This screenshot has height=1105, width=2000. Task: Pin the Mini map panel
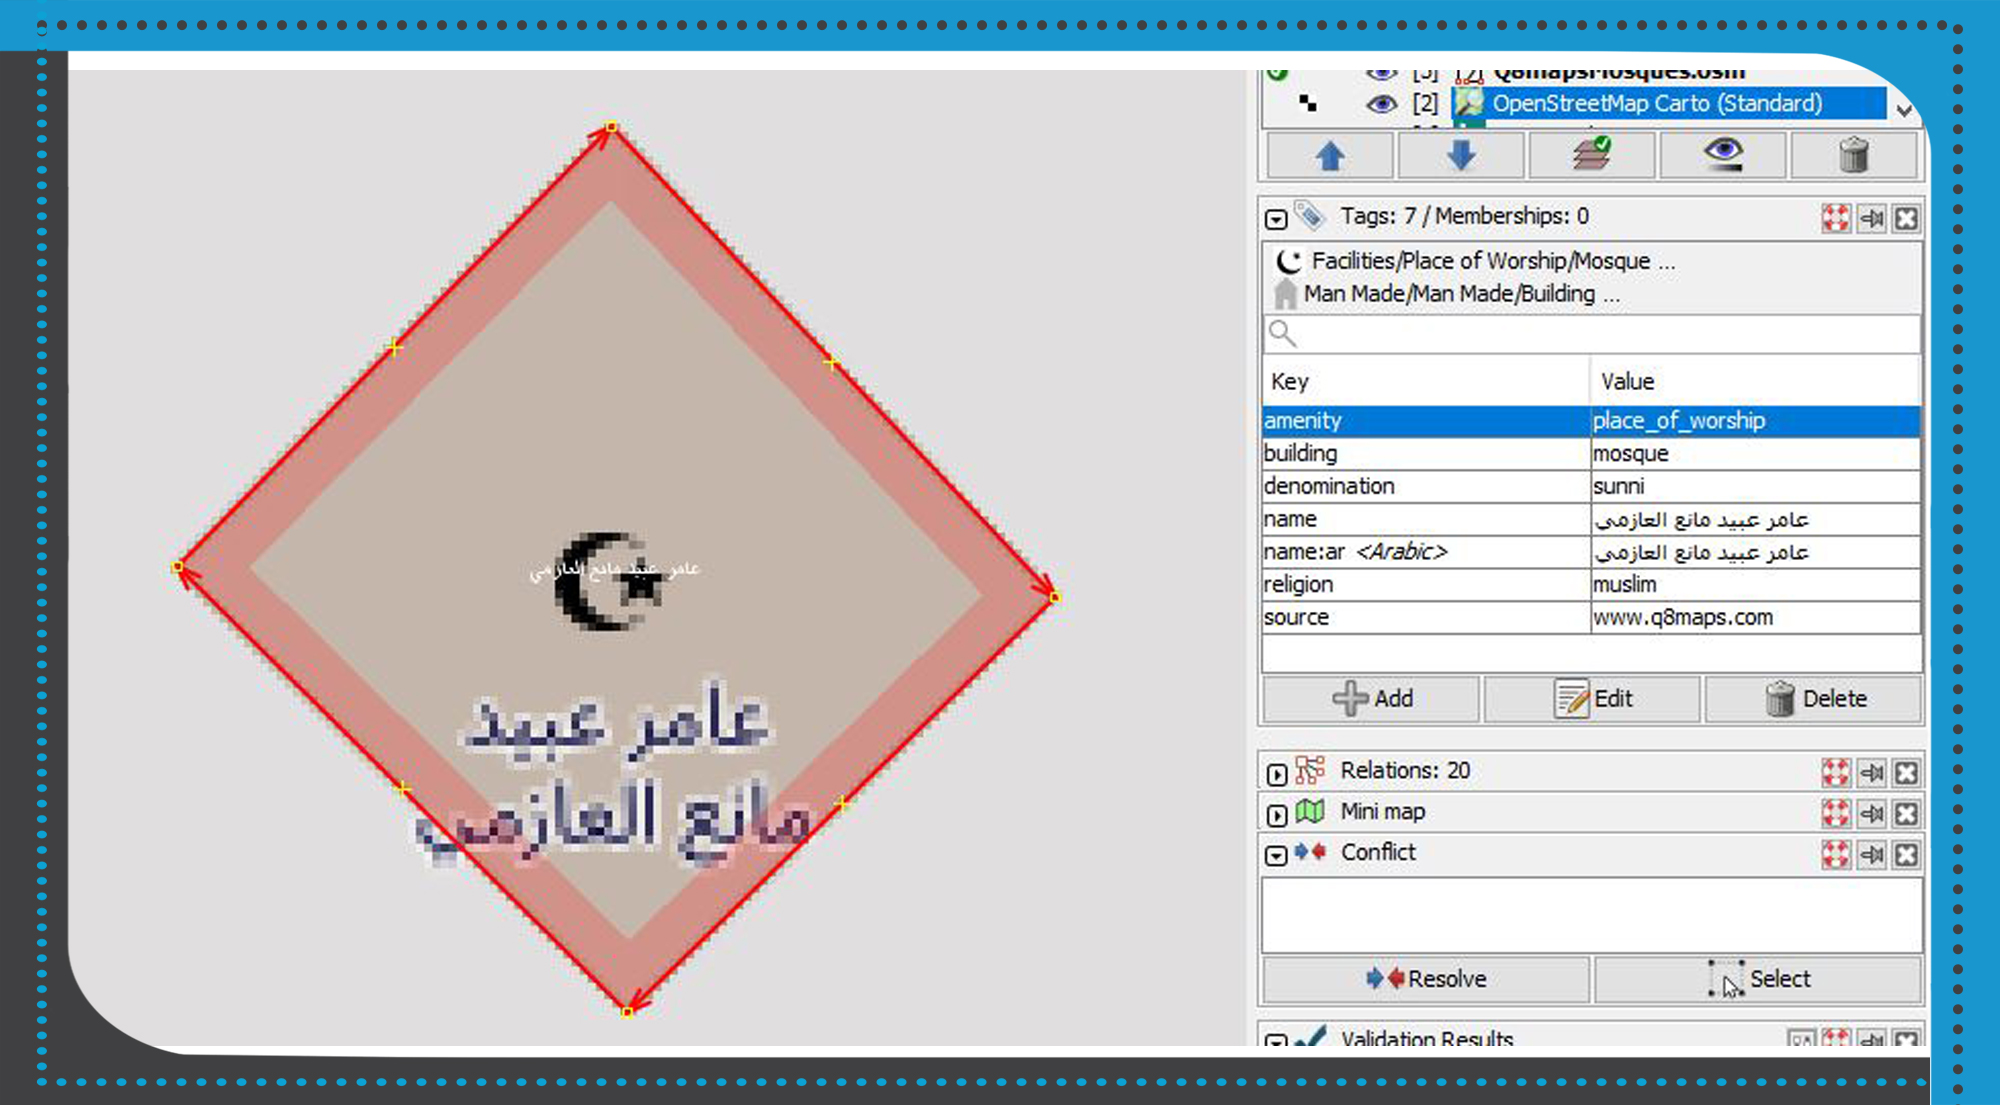[x=1872, y=813]
